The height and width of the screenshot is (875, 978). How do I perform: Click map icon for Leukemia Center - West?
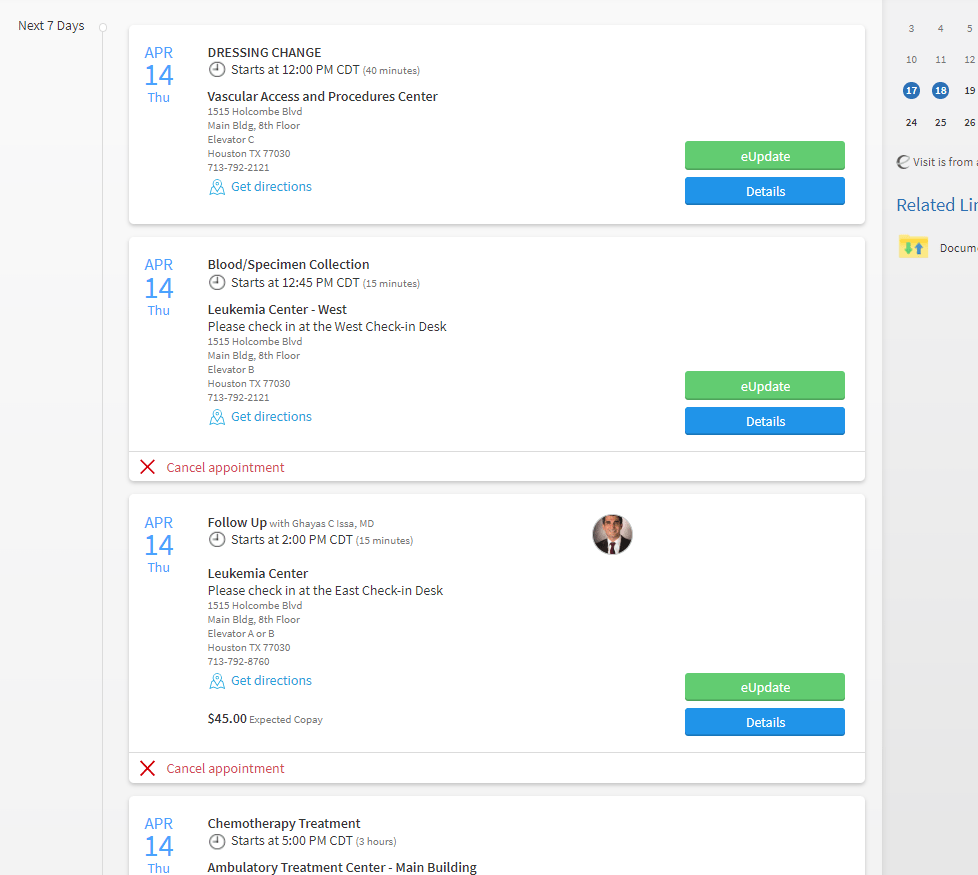[x=217, y=417]
